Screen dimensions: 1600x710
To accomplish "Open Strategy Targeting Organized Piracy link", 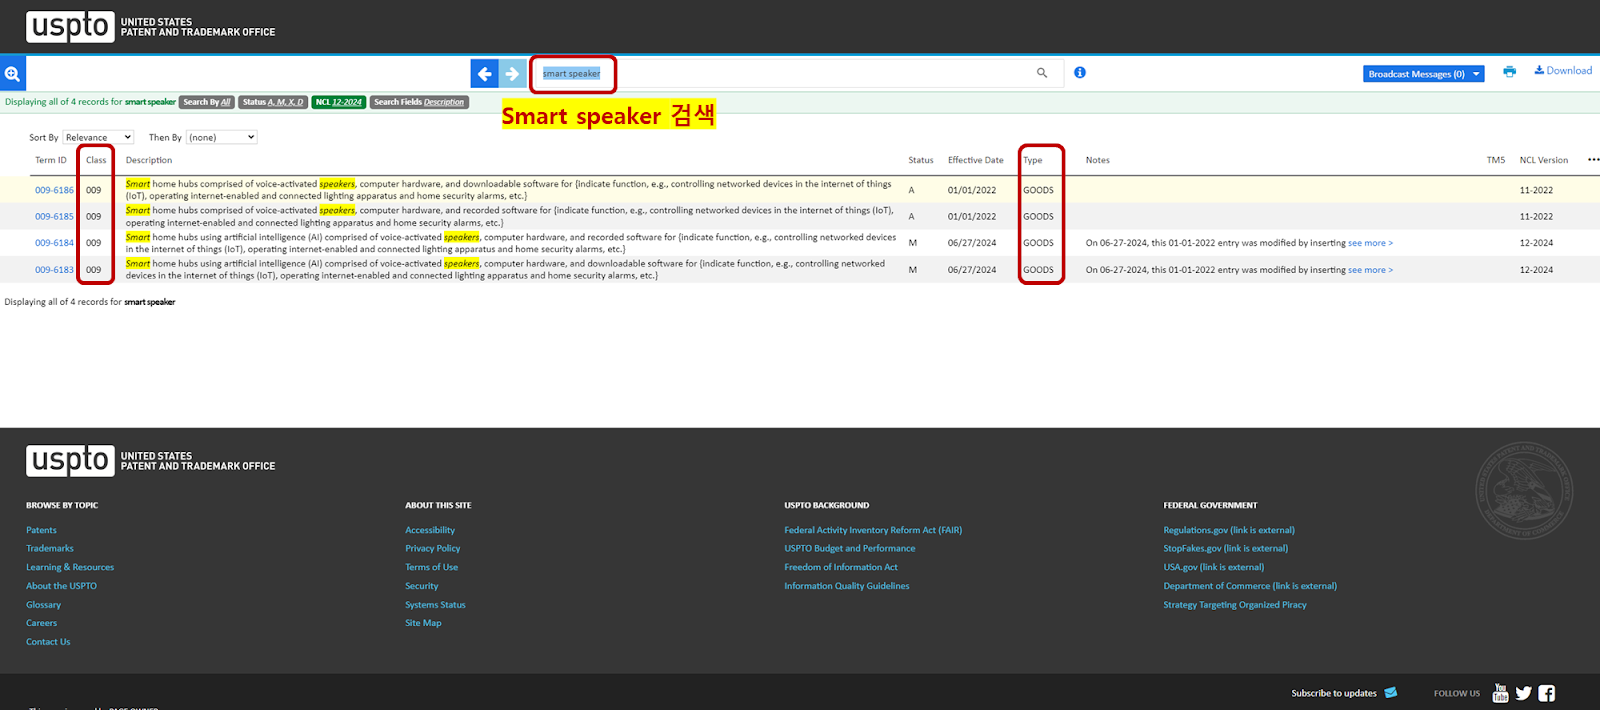I will click(1235, 605).
